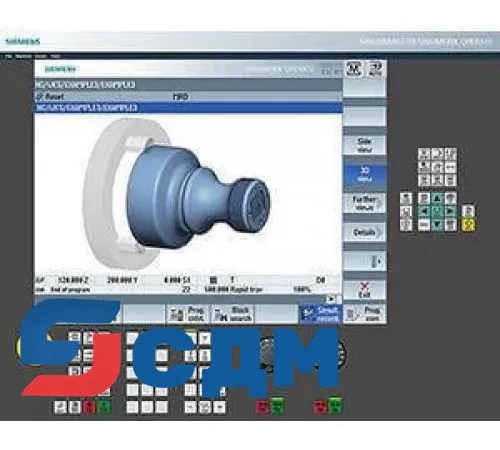Click the green feed start button

(x=335, y=406)
